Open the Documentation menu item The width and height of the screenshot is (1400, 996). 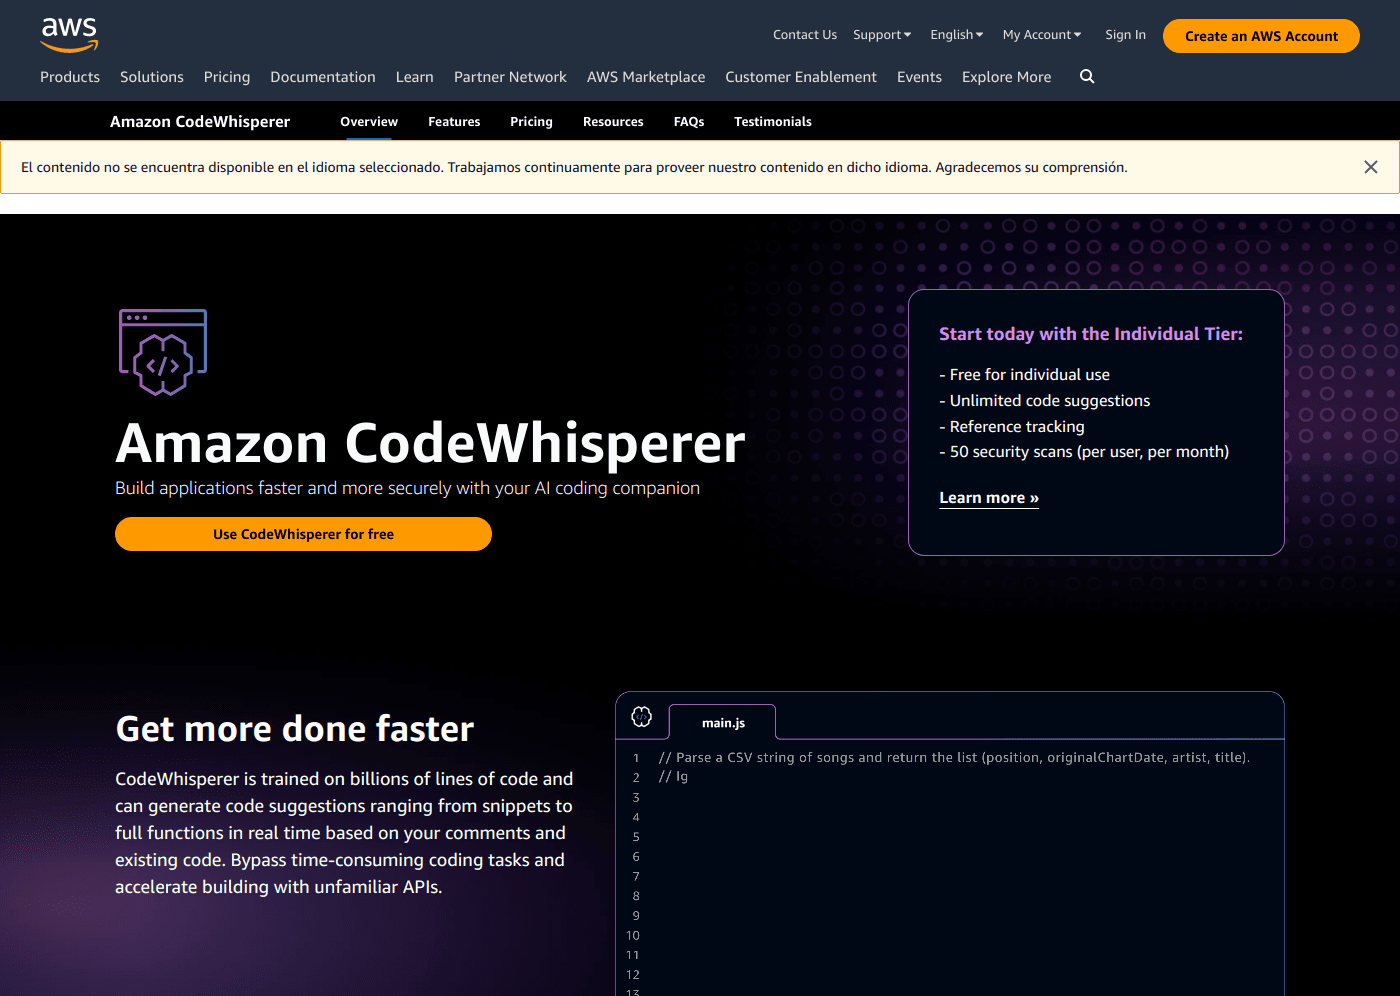(323, 77)
